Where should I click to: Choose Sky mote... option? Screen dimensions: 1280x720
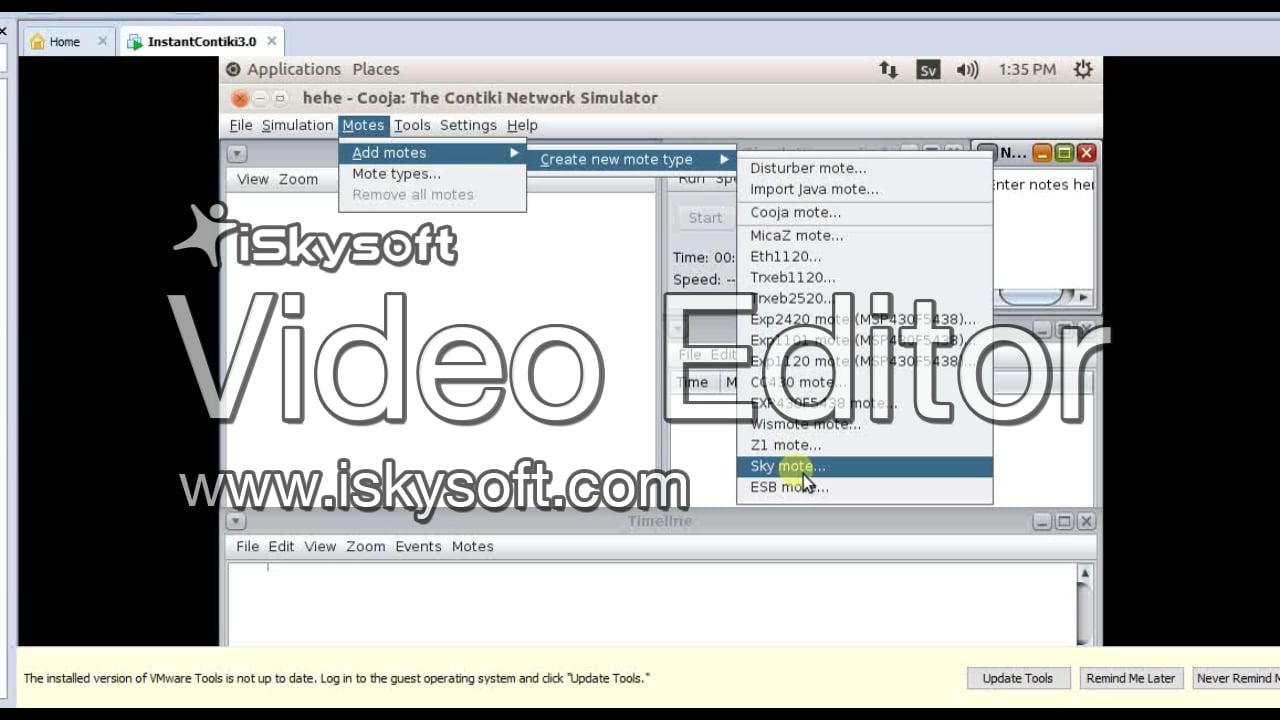point(865,466)
